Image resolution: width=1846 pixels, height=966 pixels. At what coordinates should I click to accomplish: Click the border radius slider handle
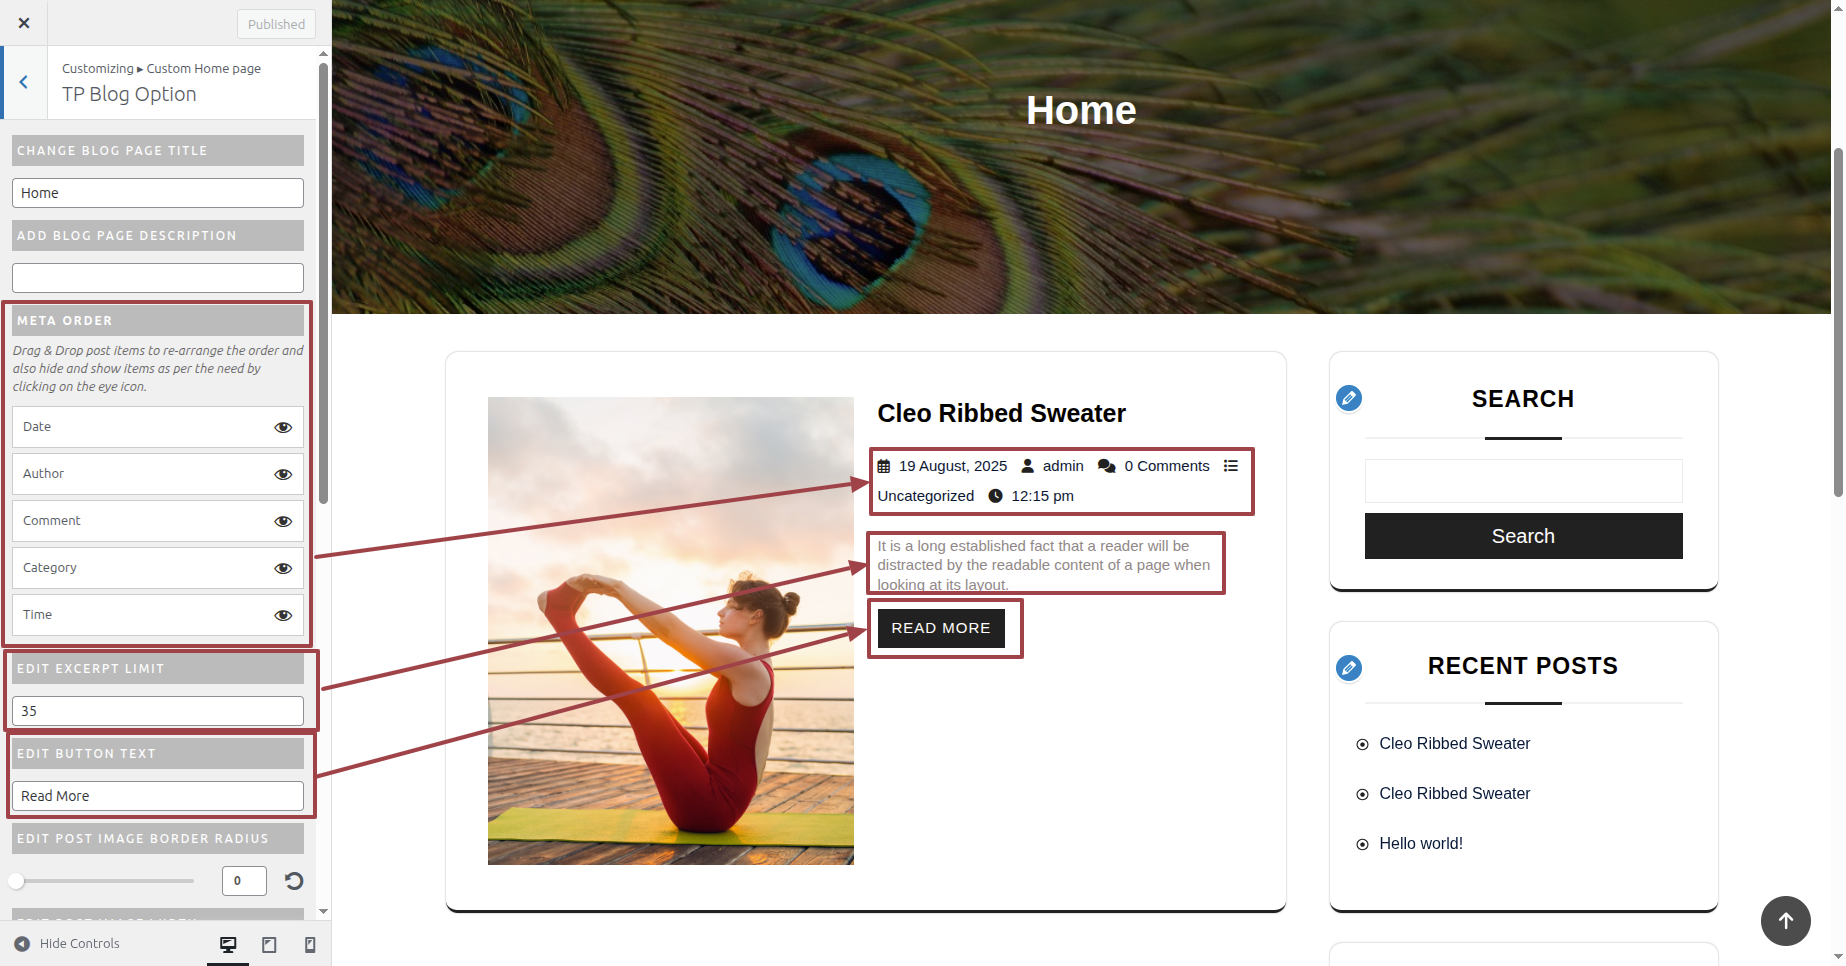point(16,881)
